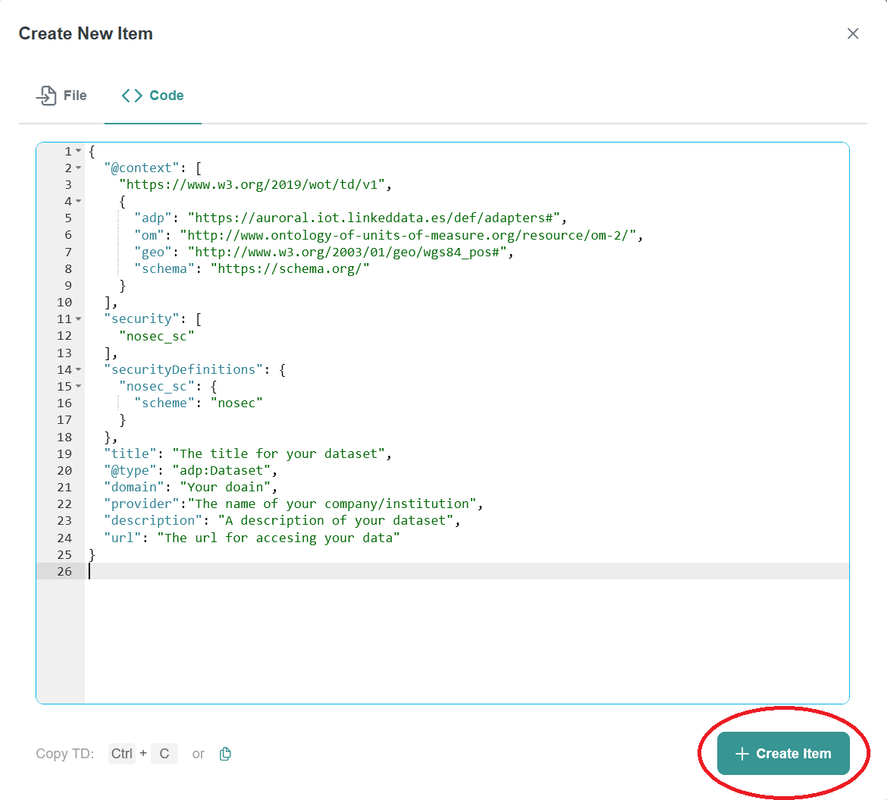Click the "https://www.w3.org/2019/wot/td/v1" string
This screenshot has height=800, width=887.
point(252,184)
